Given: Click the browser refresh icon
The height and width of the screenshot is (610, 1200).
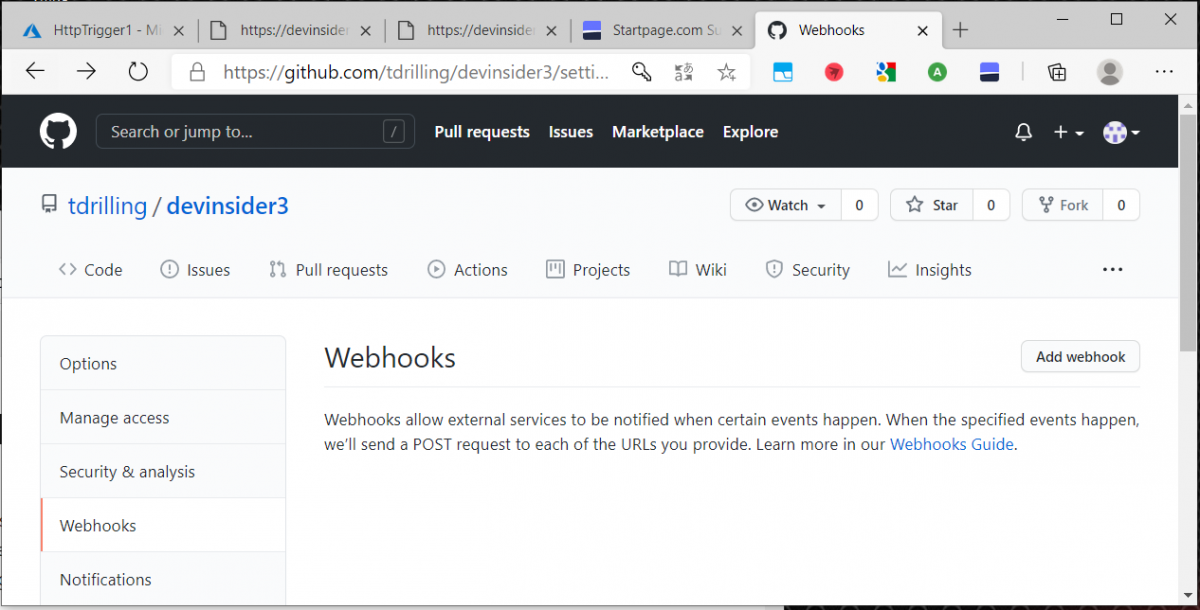Looking at the screenshot, I should (x=138, y=71).
